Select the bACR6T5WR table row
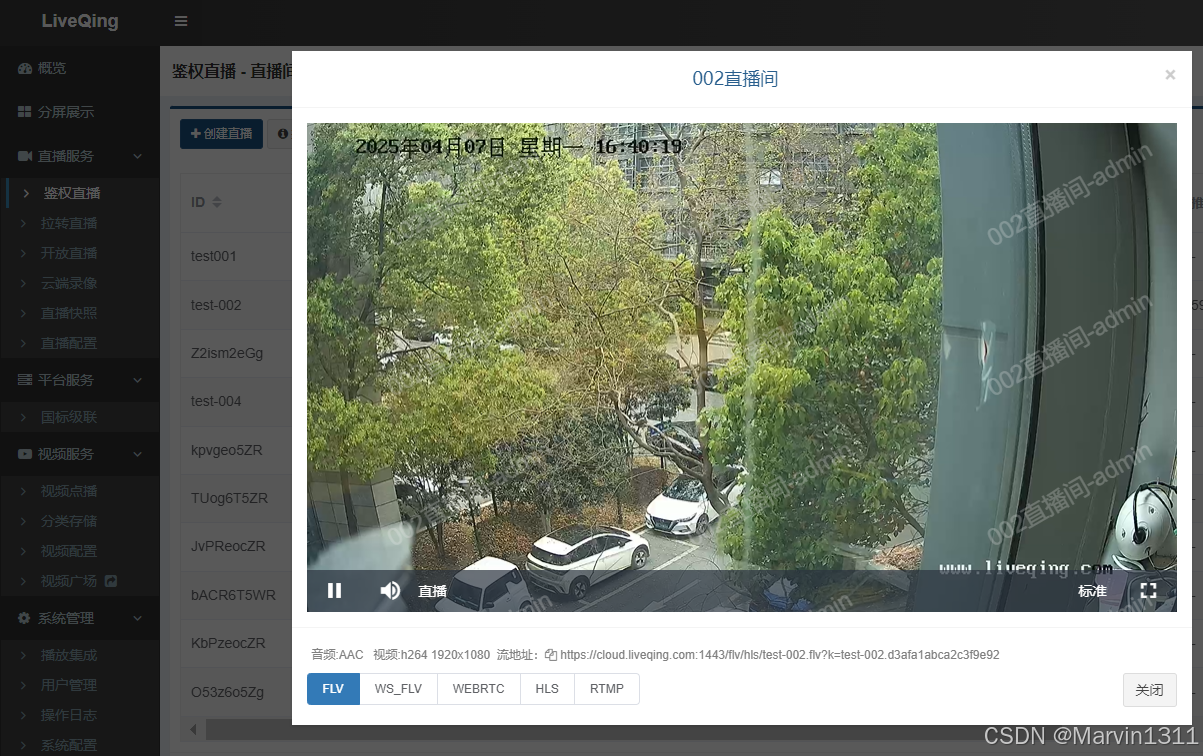Screen dimensions: 1203x756 236,595
